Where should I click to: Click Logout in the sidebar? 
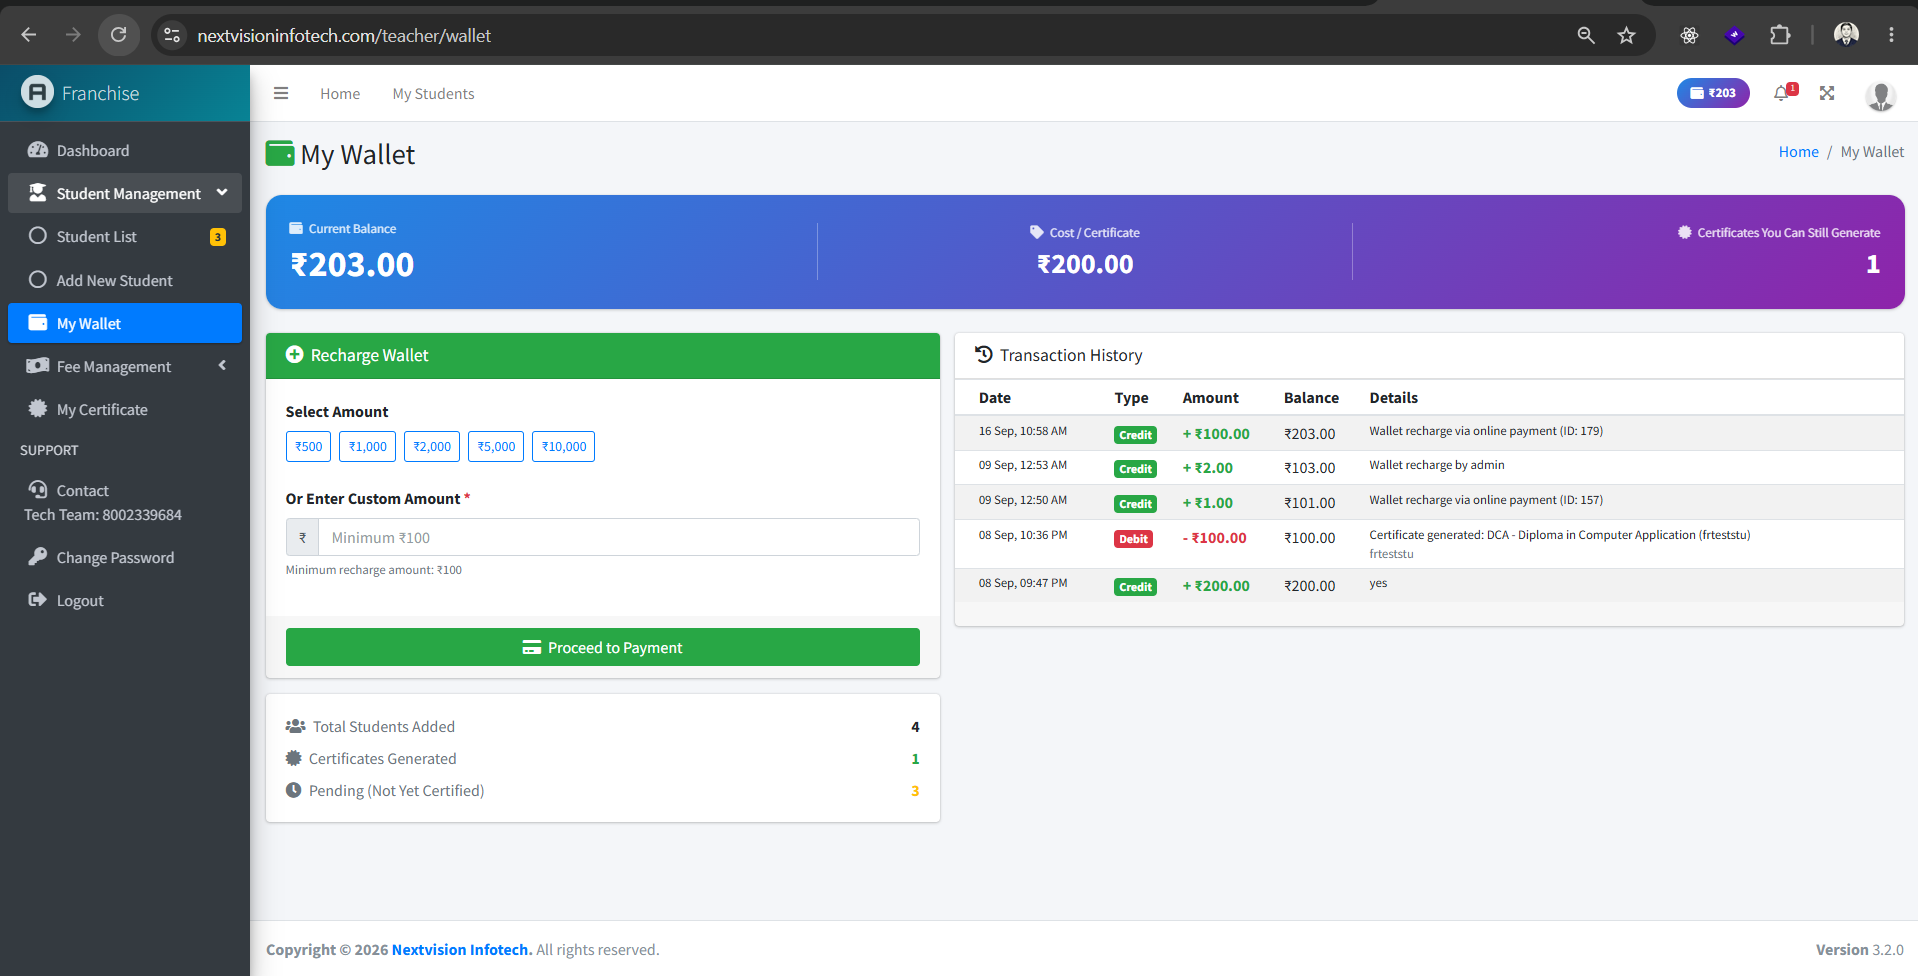125,600
